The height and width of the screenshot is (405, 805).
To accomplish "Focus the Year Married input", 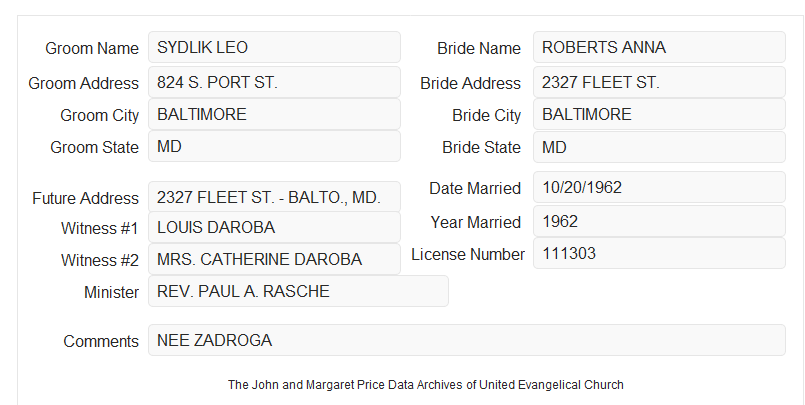I will 659,221.
